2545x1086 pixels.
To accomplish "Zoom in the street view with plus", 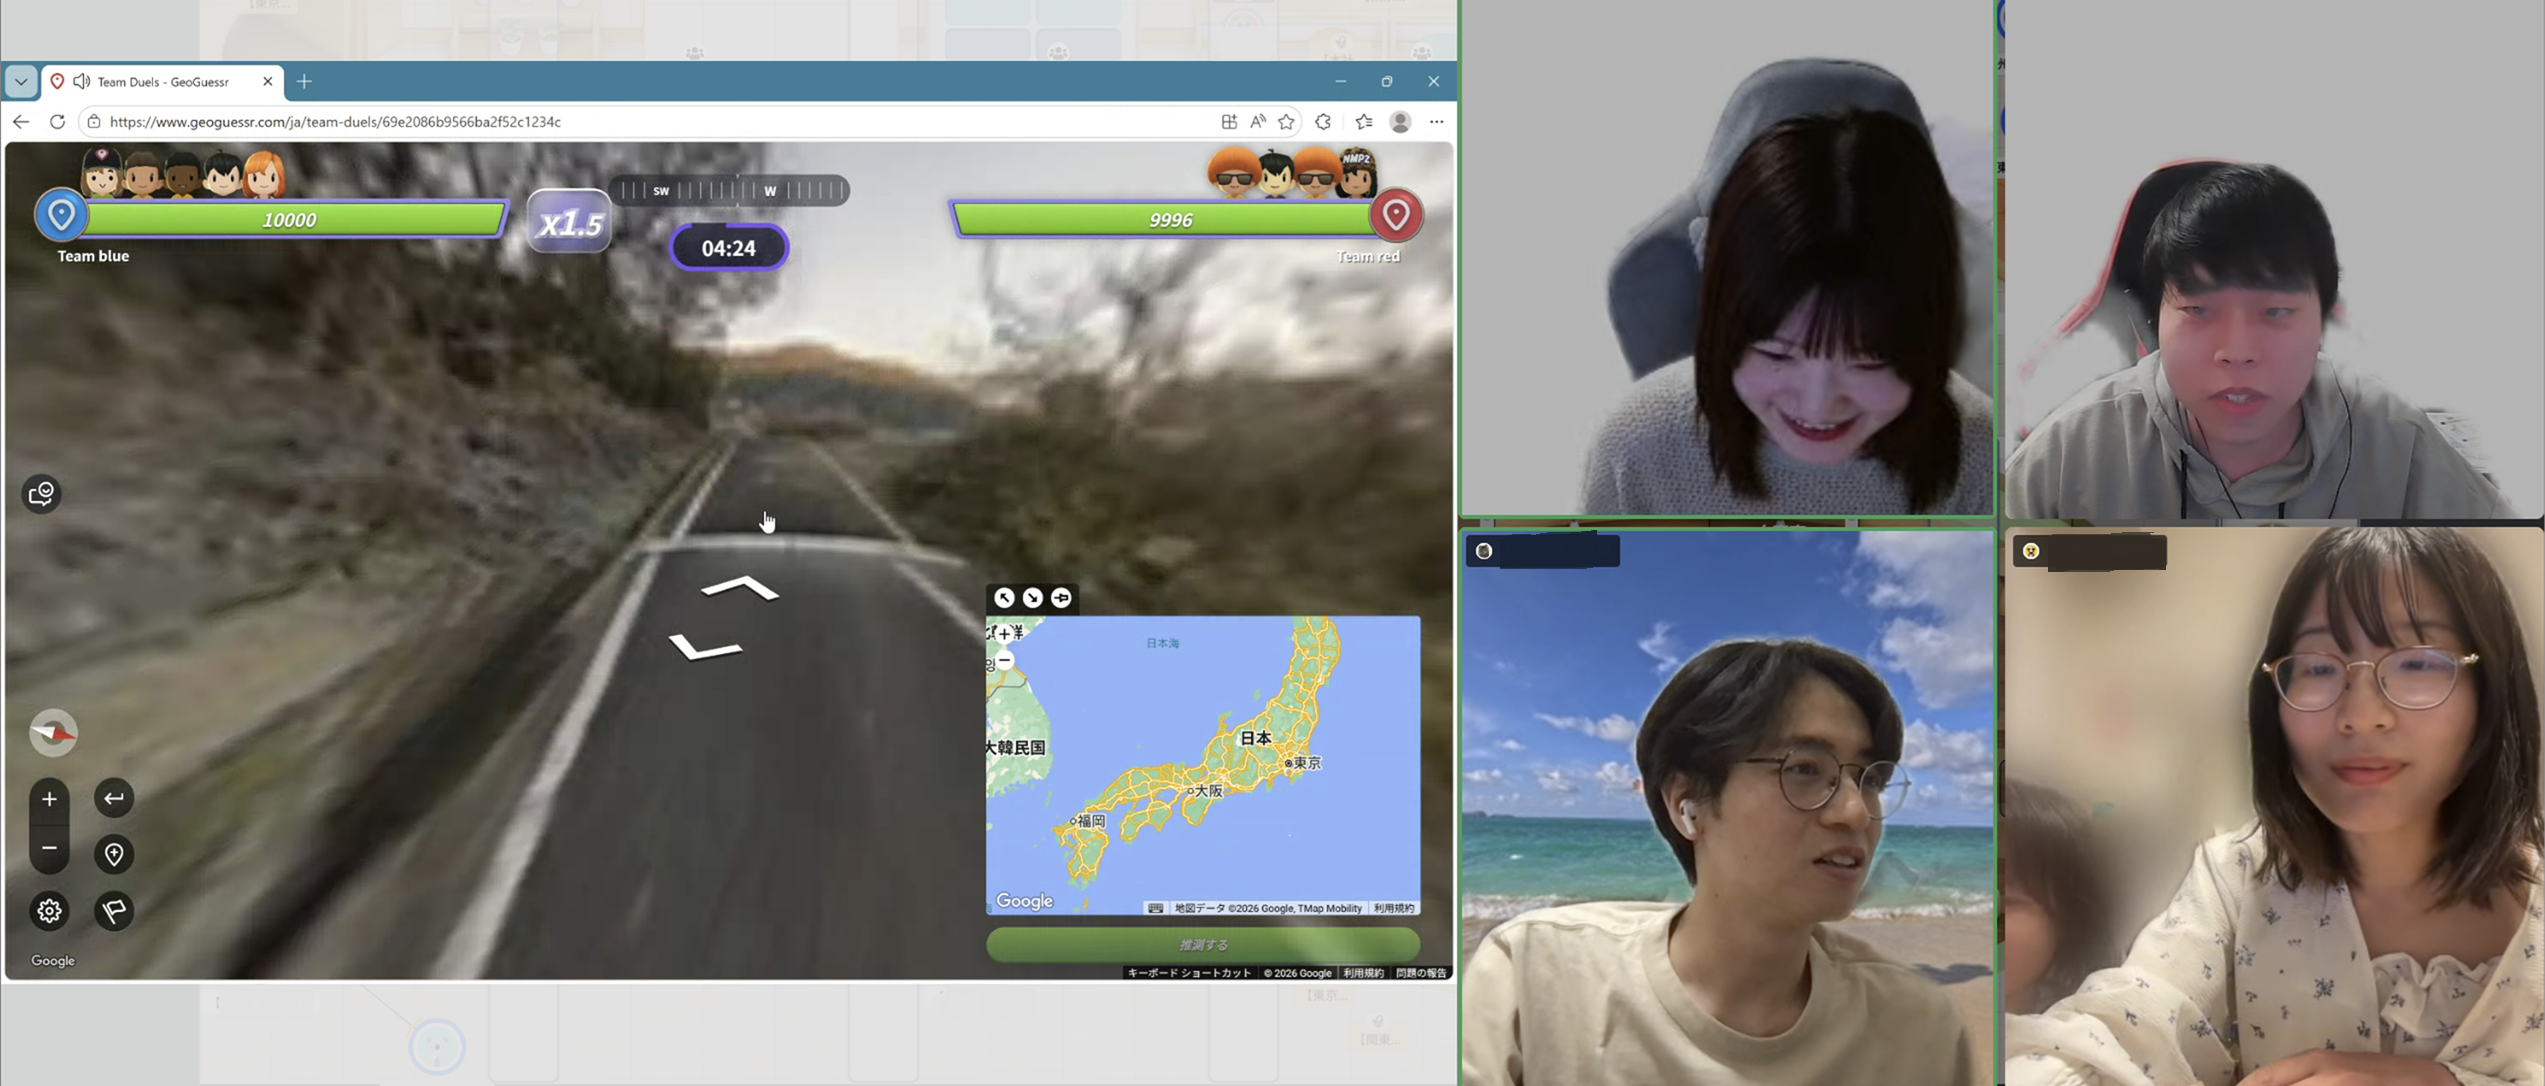I will pyautogui.click(x=49, y=799).
